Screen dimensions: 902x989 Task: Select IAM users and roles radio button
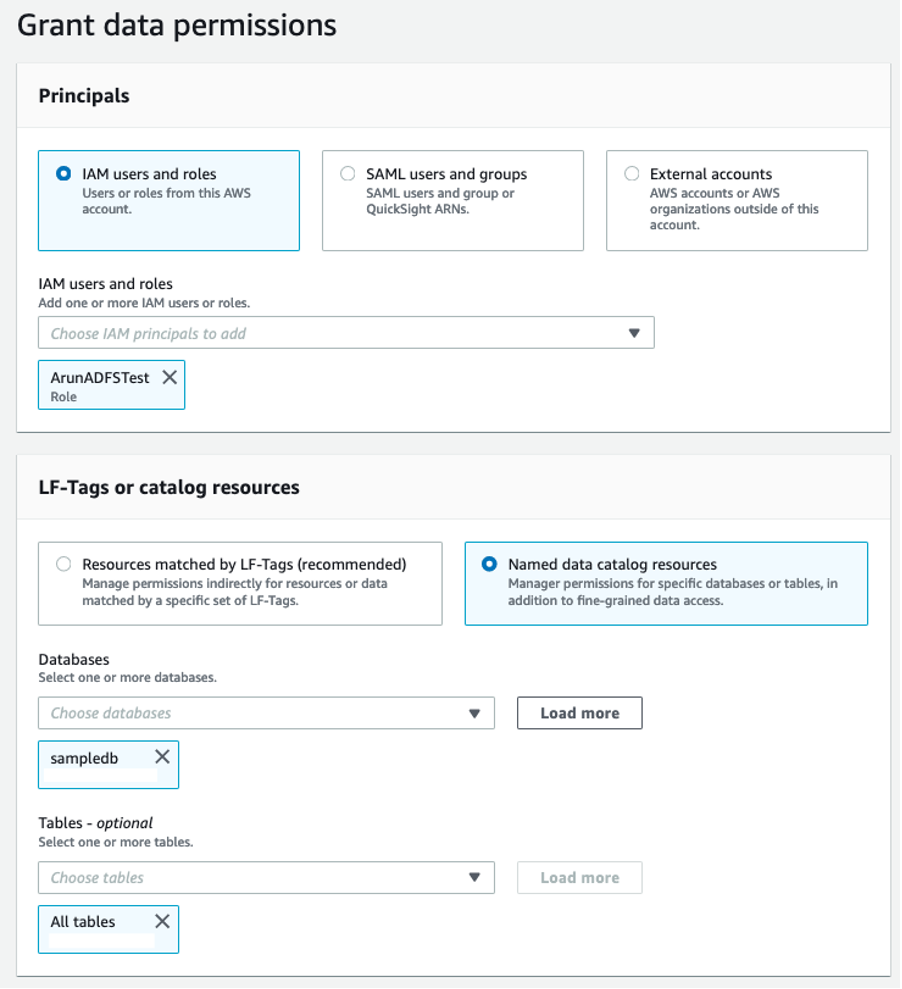[64, 174]
